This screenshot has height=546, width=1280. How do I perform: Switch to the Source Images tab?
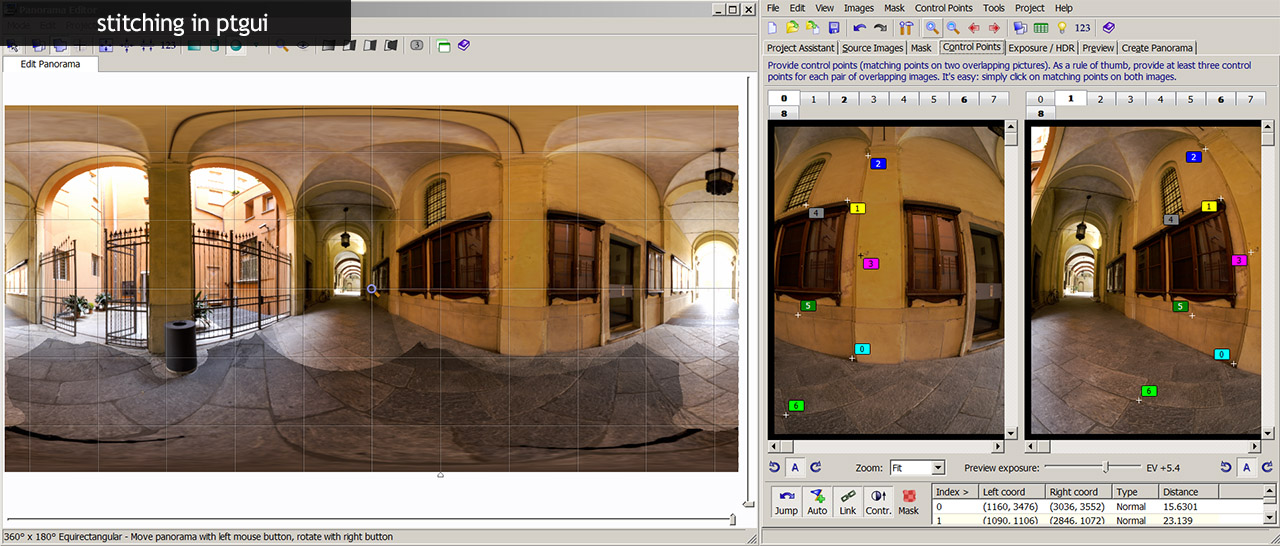click(872, 47)
